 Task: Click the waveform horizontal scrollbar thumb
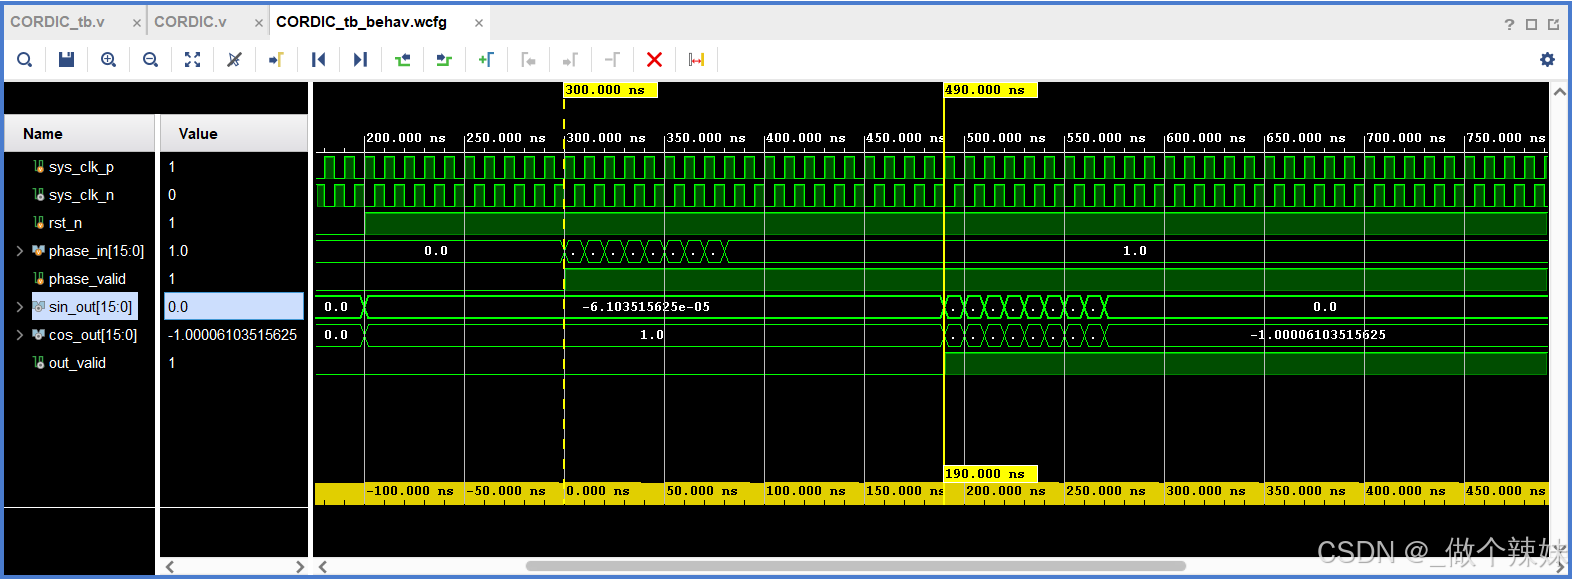click(x=856, y=566)
